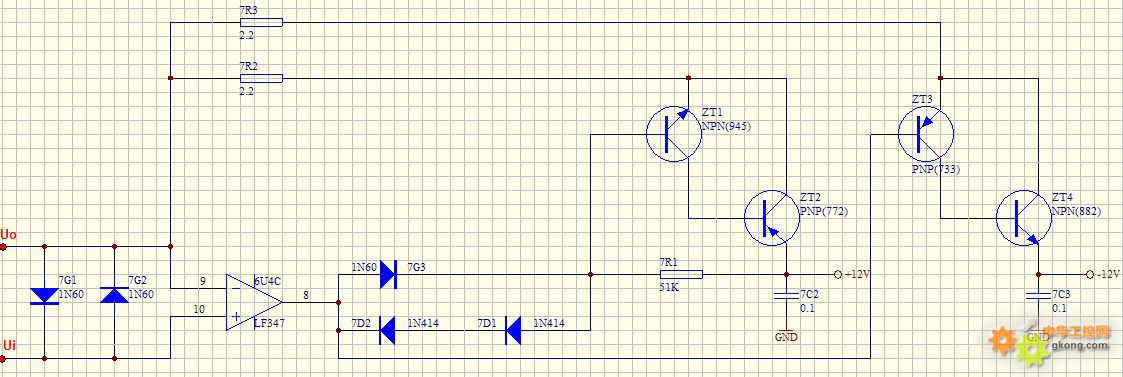The height and width of the screenshot is (377, 1123).
Task: Select resistor 7R3 at the top
Action: (261, 22)
